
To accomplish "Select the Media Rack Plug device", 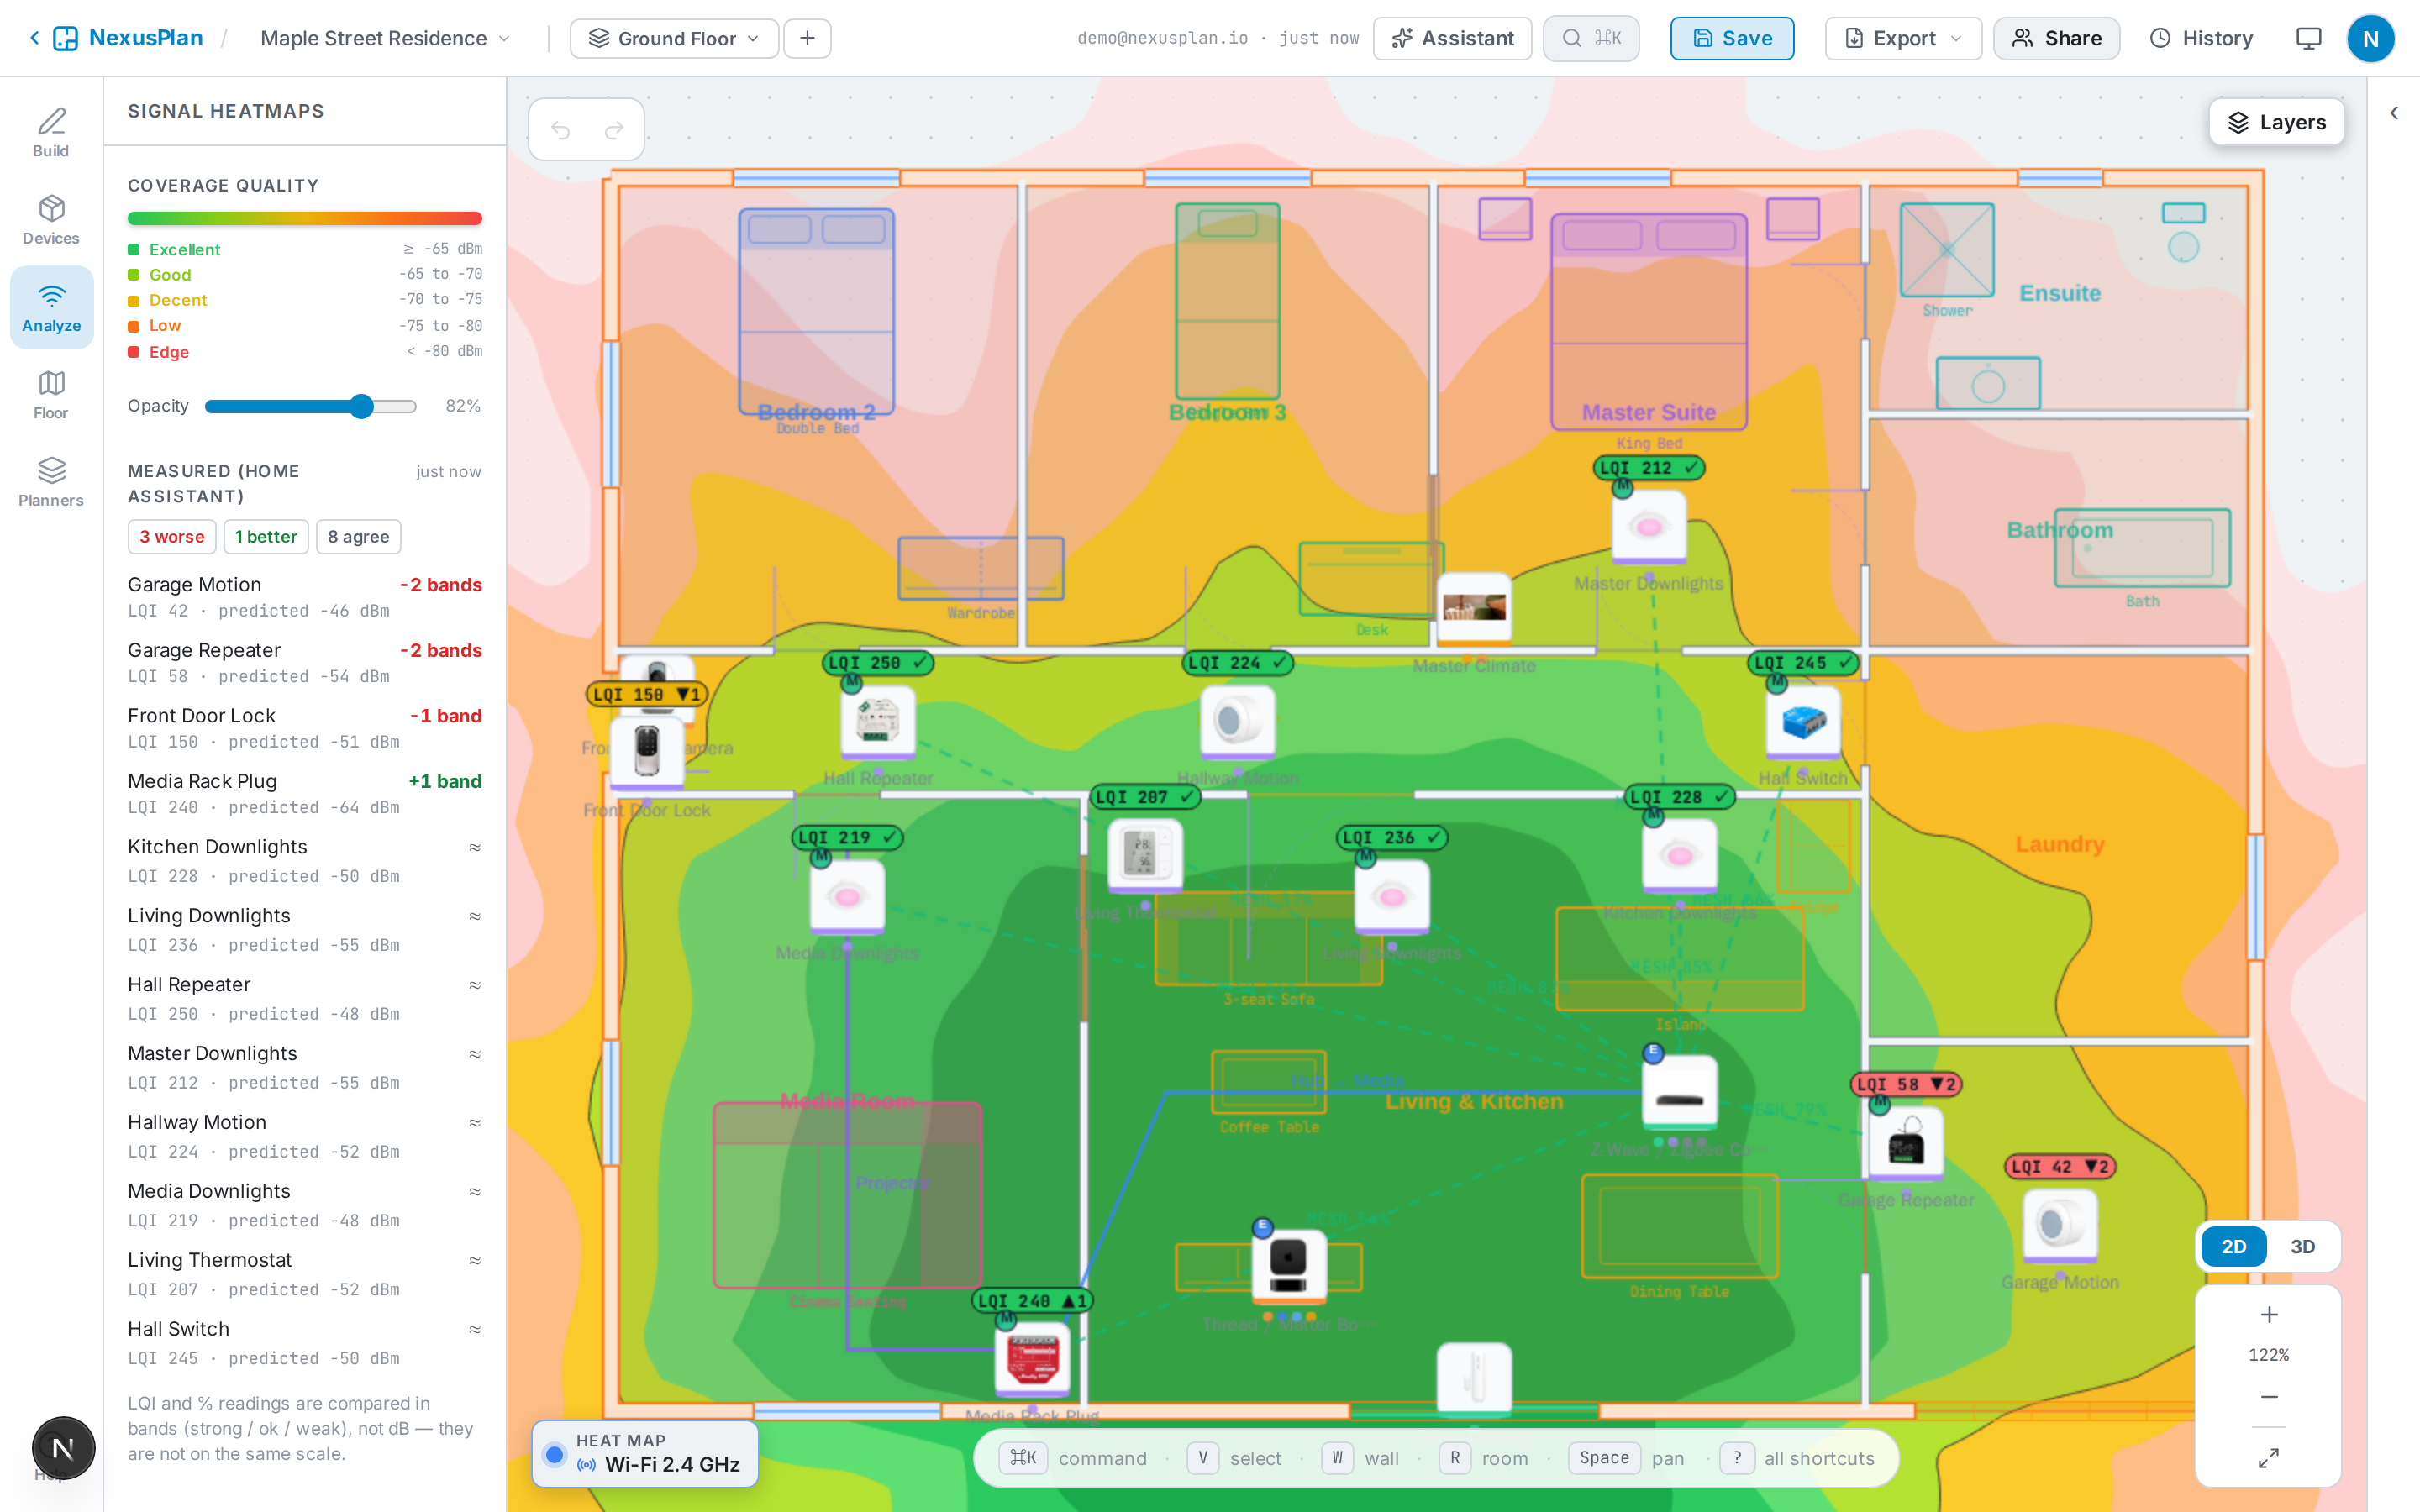I will [x=1032, y=1359].
